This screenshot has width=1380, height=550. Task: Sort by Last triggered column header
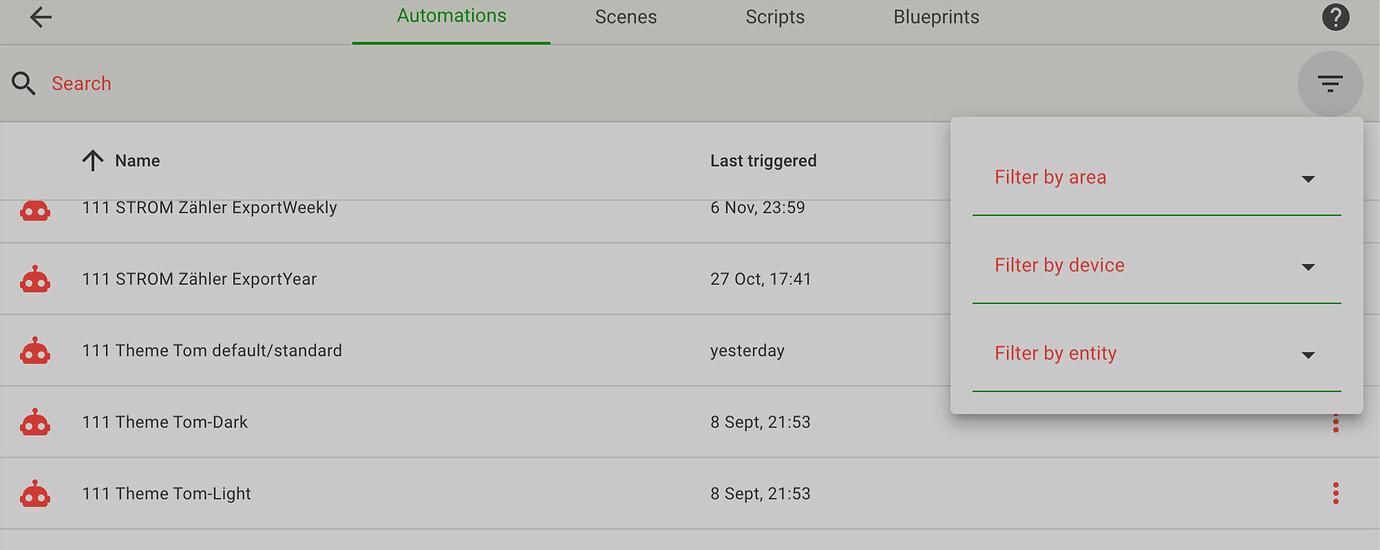[763, 161]
